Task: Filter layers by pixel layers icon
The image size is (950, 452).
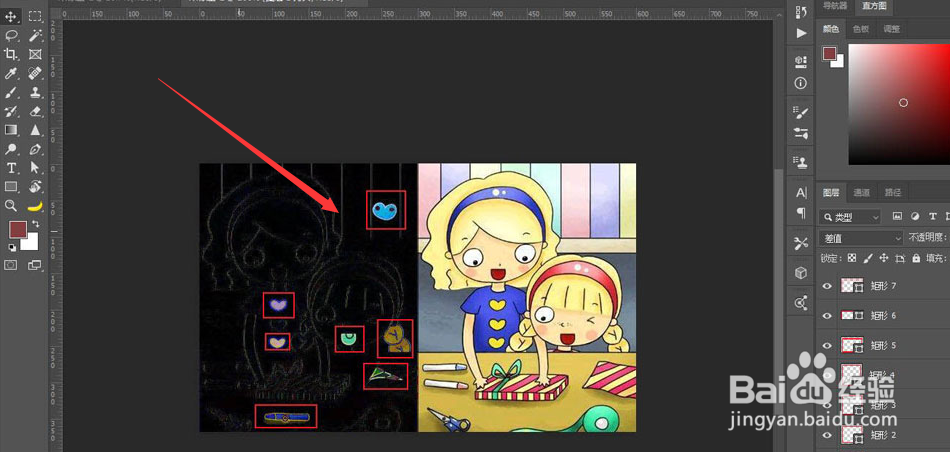Action: [897, 216]
